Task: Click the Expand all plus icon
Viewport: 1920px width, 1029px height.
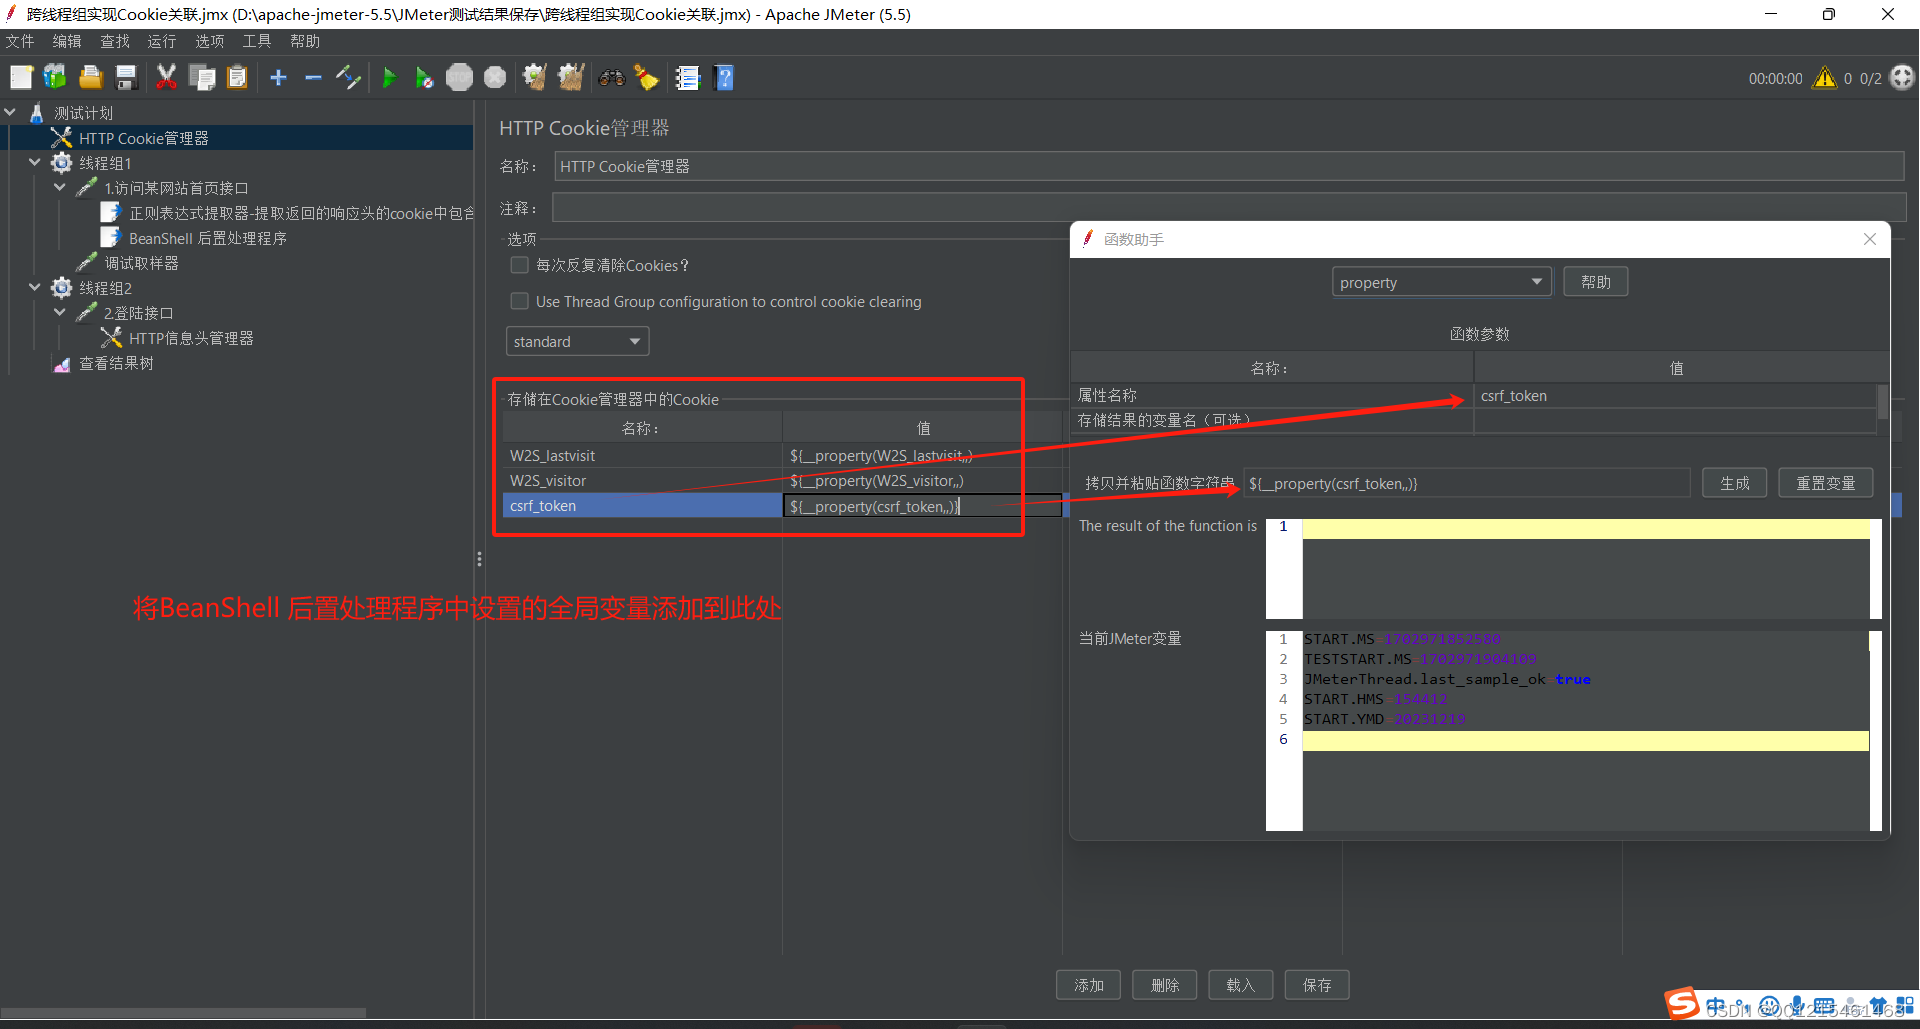Action: (x=279, y=78)
